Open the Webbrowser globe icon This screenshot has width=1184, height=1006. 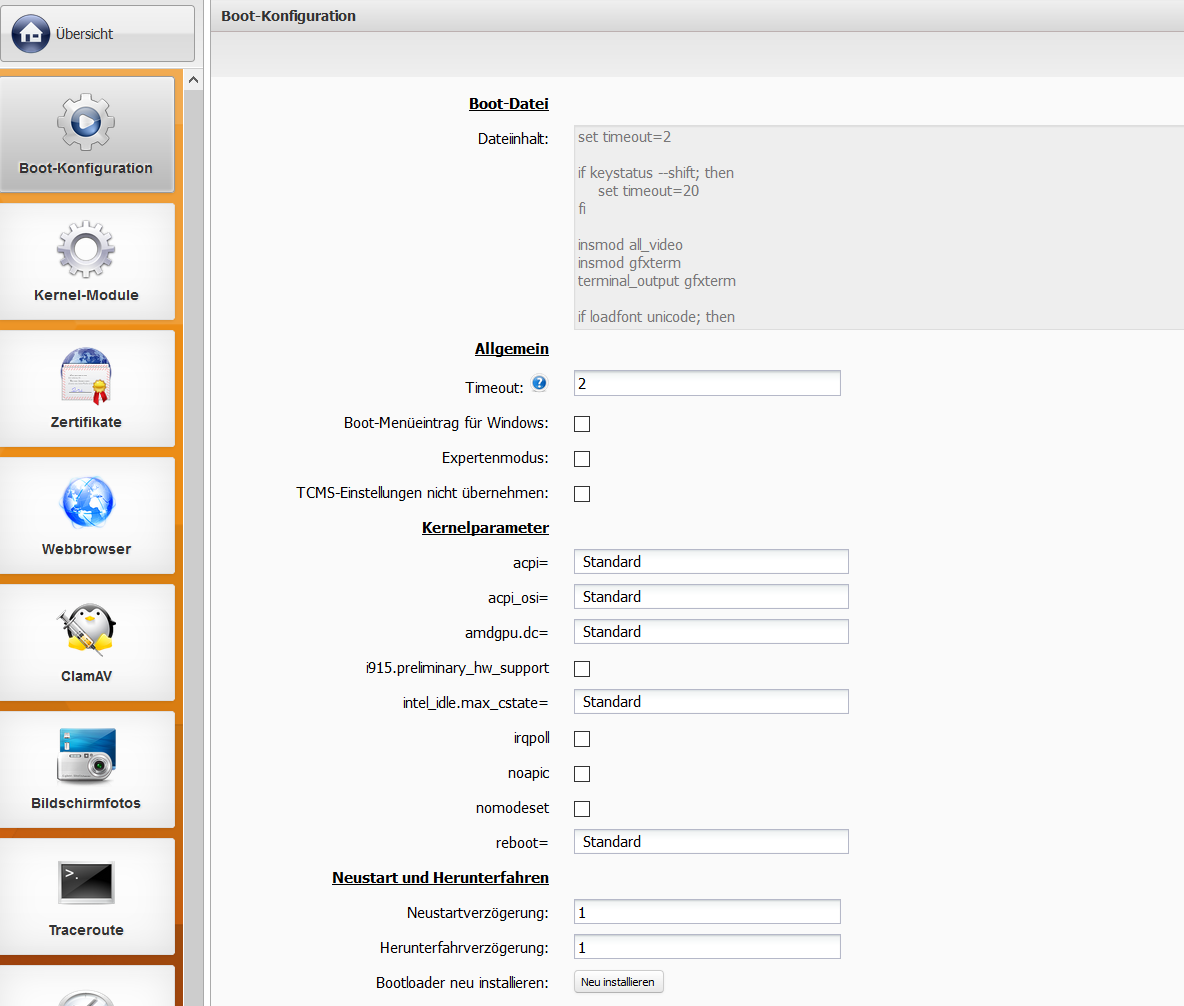point(88,502)
